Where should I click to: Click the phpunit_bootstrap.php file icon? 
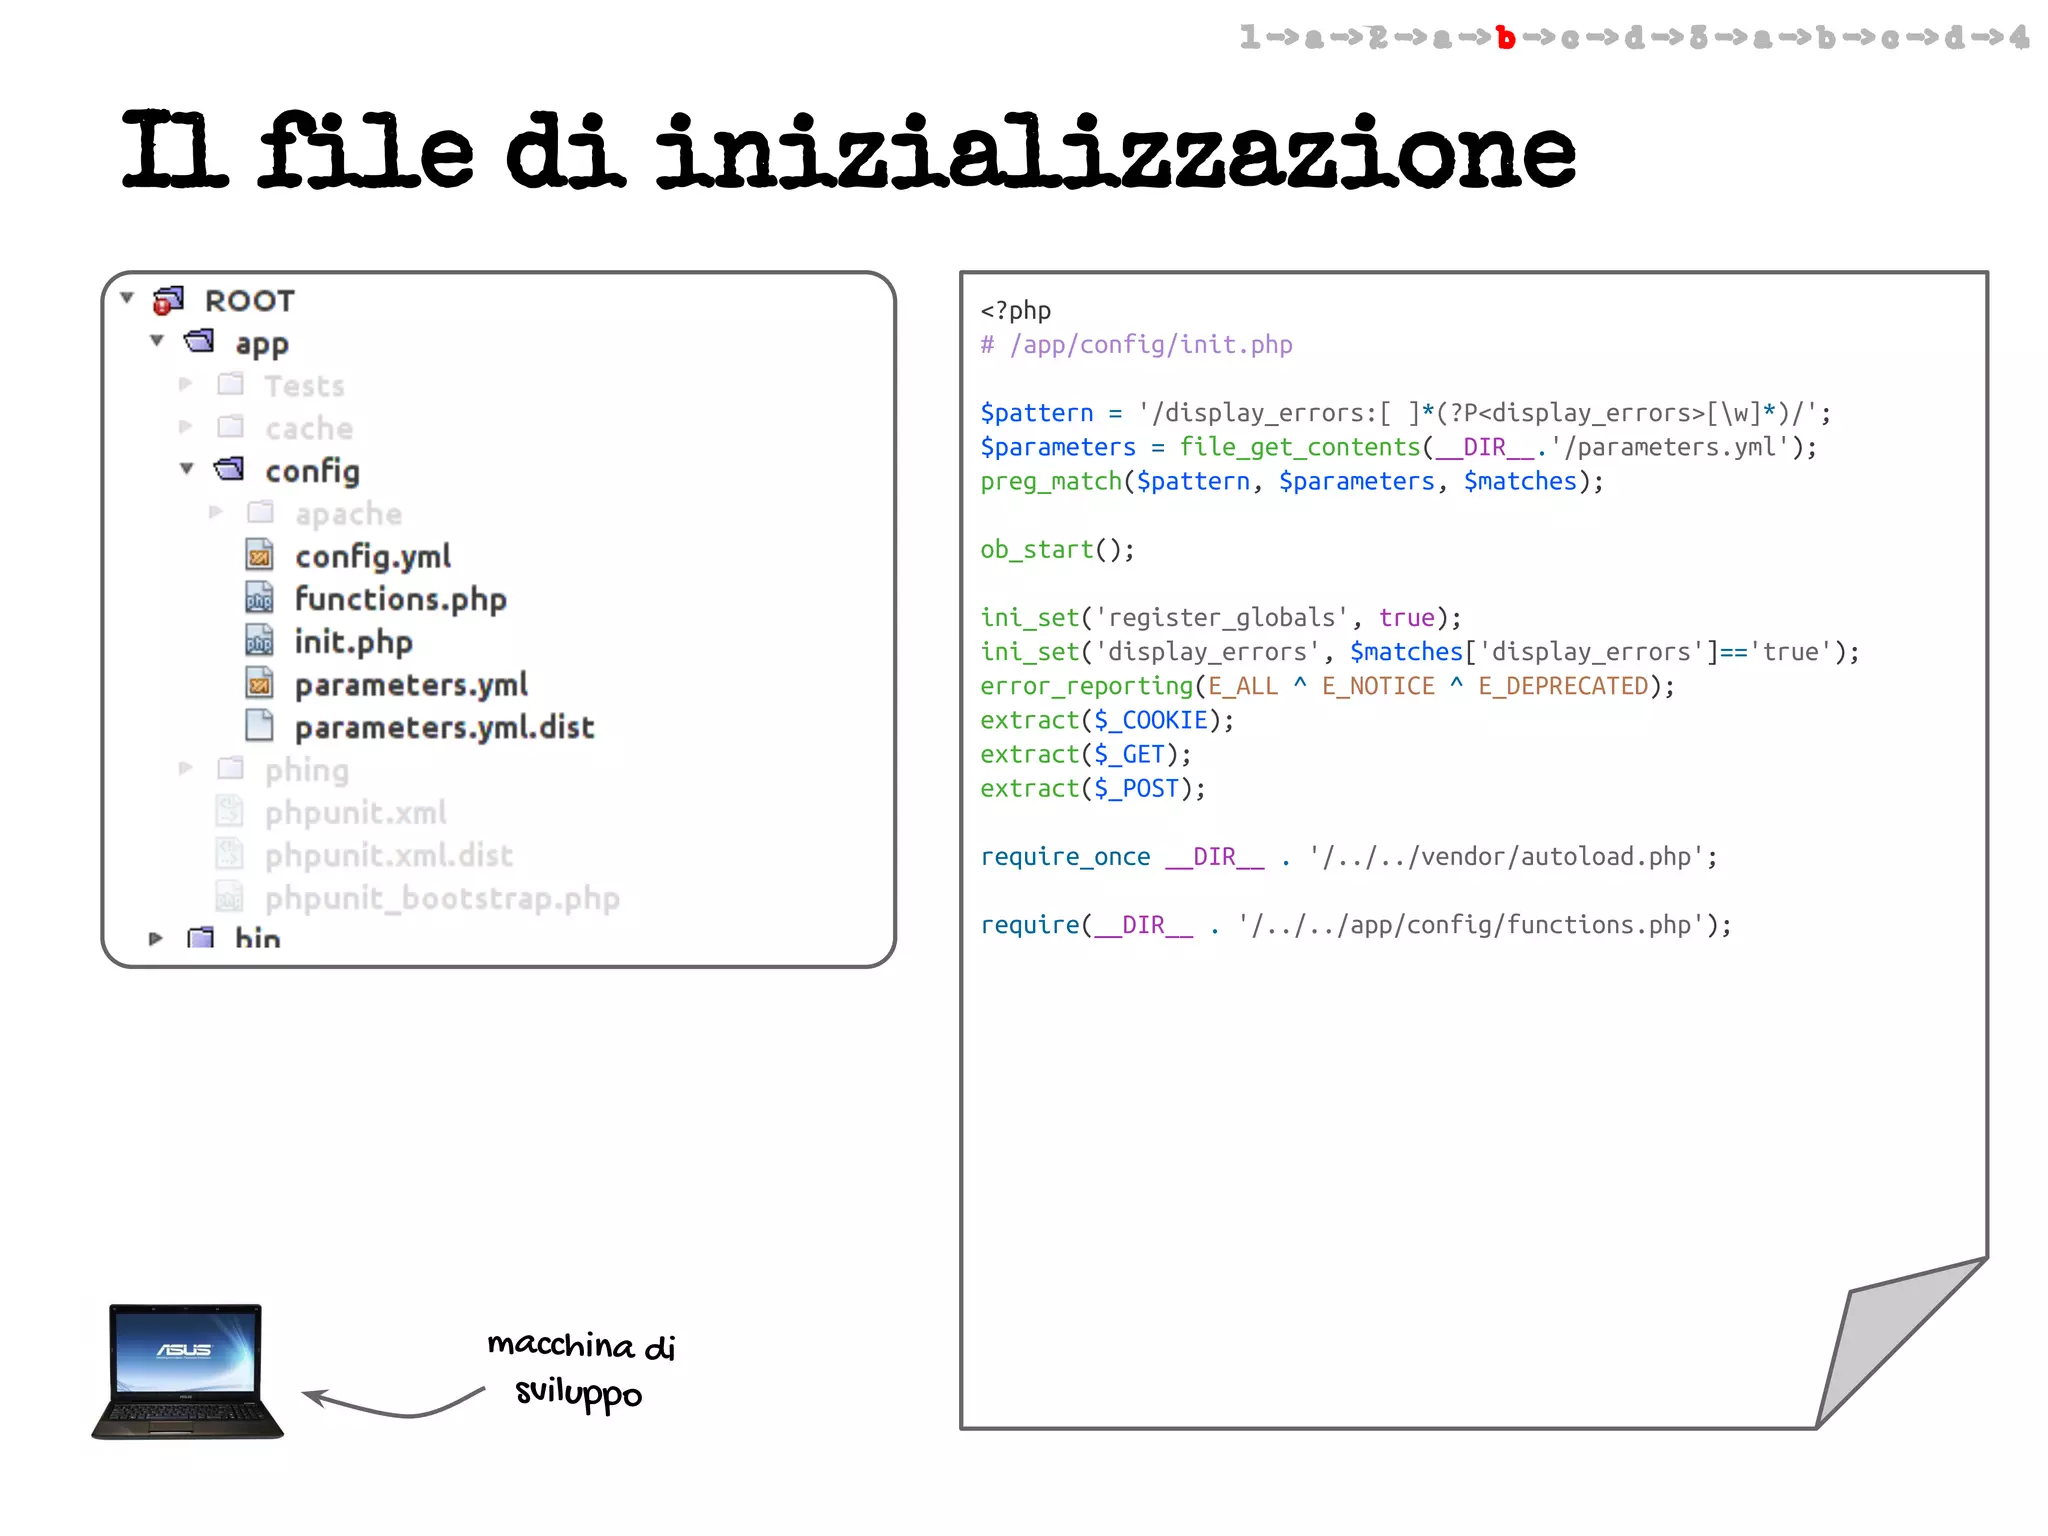tap(229, 896)
